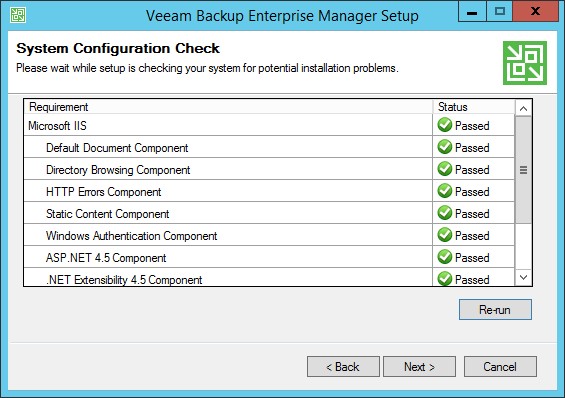Click the scroll down arrow of the requirements list

tap(524, 277)
